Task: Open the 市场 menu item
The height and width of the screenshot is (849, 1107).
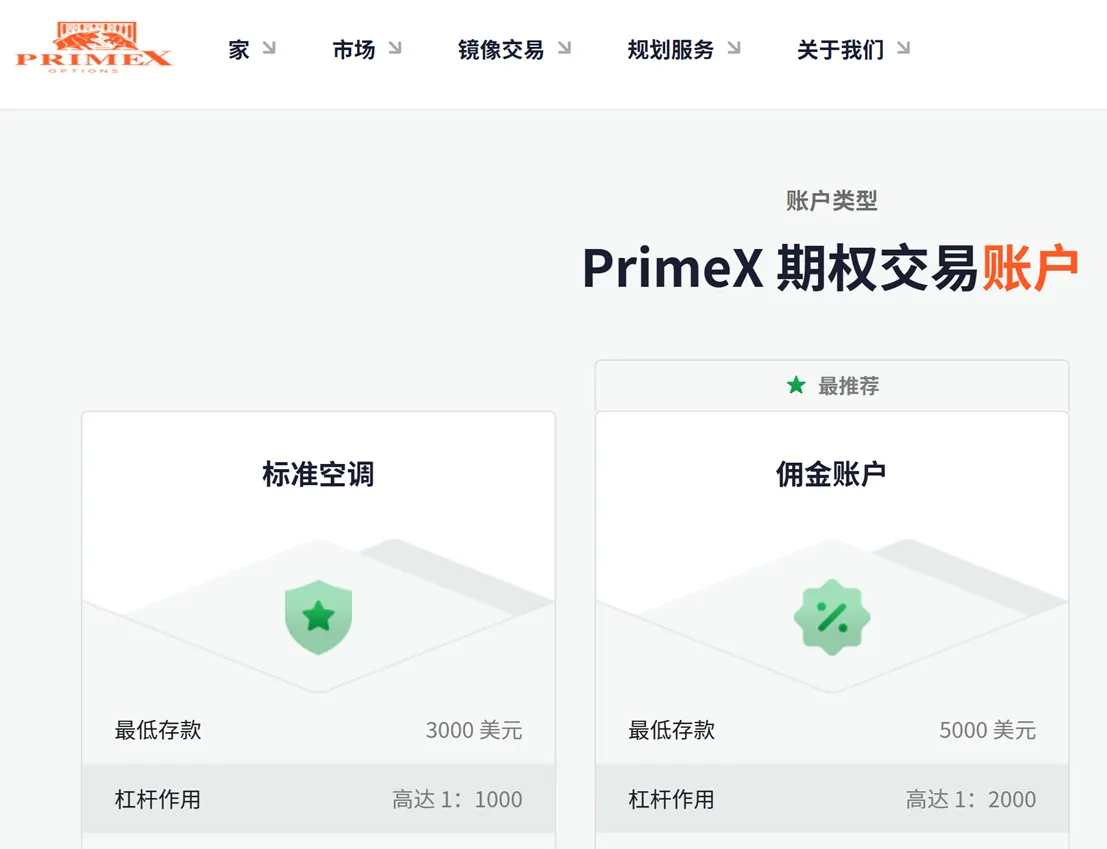Action: pyautogui.click(x=354, y=49)
